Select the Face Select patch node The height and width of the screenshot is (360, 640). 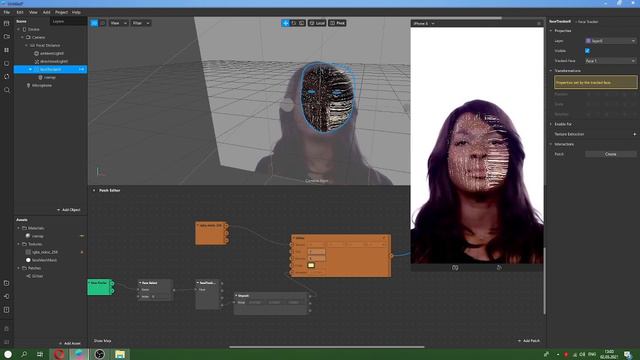click(155, 290)
